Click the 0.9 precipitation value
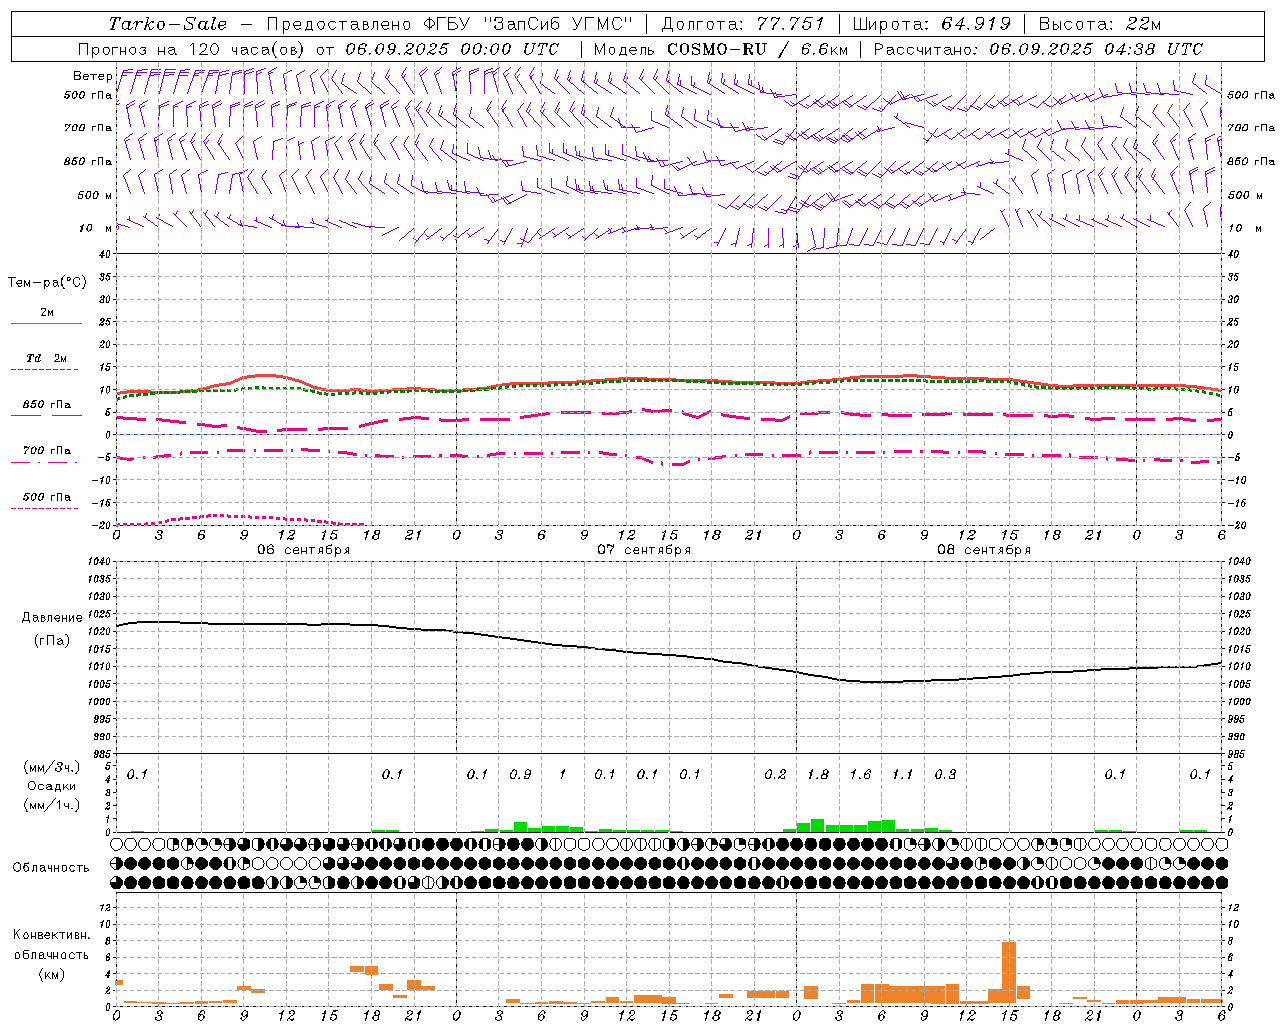The width and height of the screenshot is (1280, 1024). [520, 775]
